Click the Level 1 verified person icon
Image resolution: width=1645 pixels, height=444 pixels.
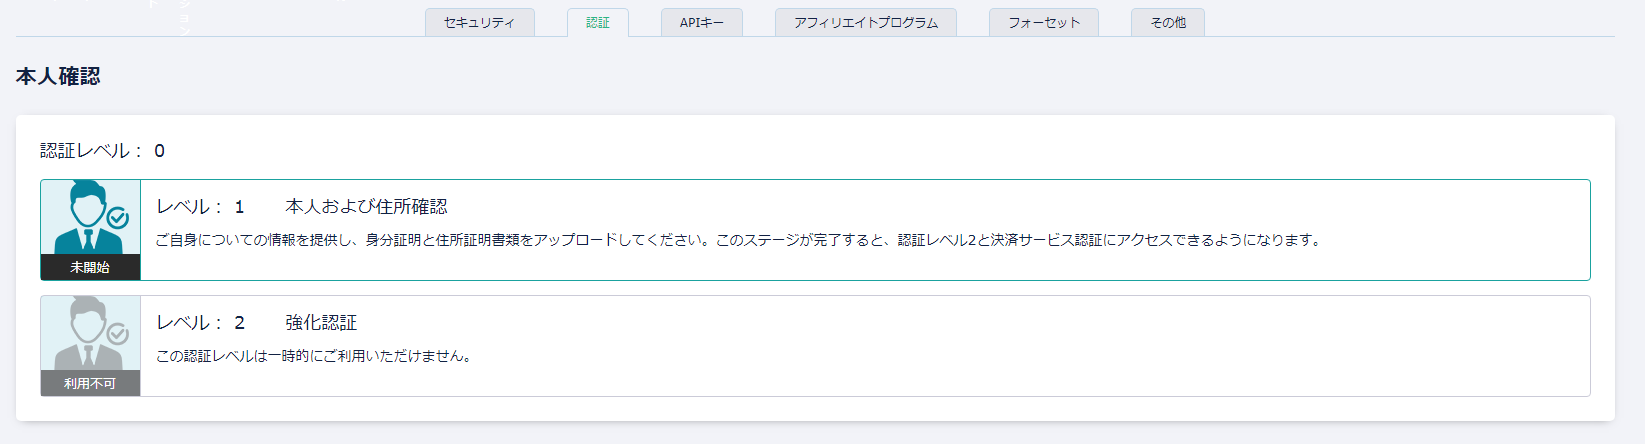[91, 218]
